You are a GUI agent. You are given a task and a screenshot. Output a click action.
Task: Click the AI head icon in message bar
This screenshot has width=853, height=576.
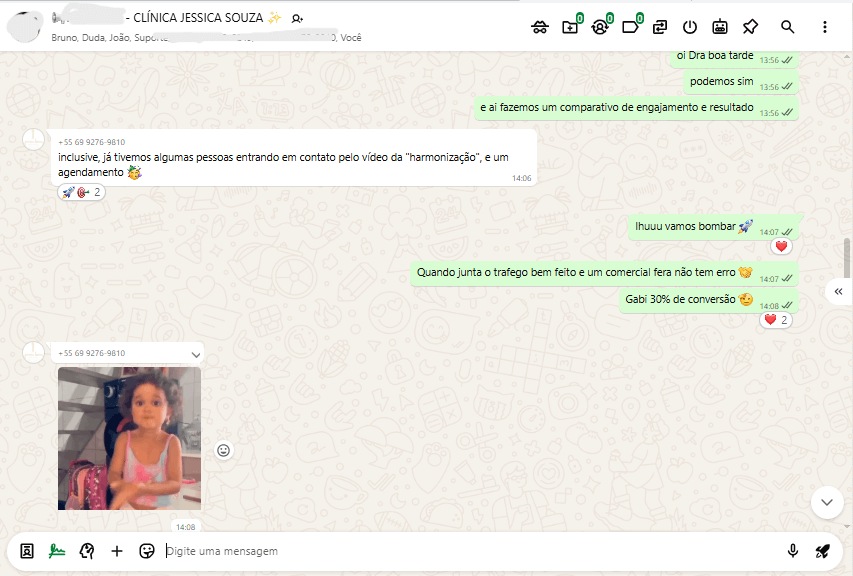click(87, 551)
